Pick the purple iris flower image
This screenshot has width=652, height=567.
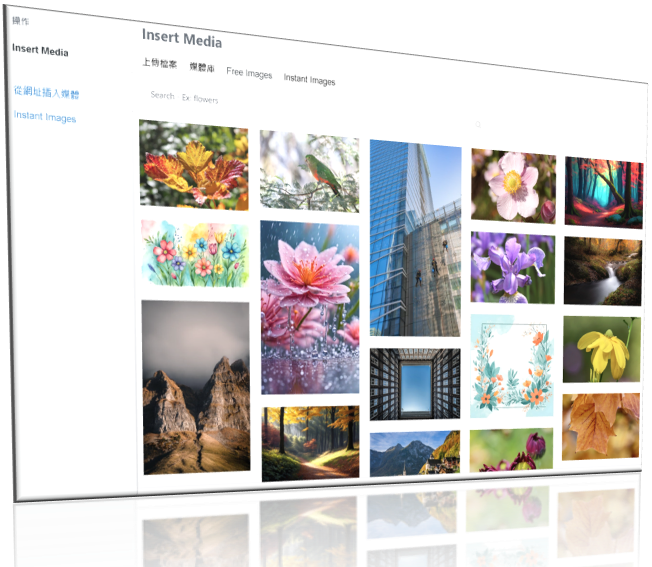tap(512, 268)
